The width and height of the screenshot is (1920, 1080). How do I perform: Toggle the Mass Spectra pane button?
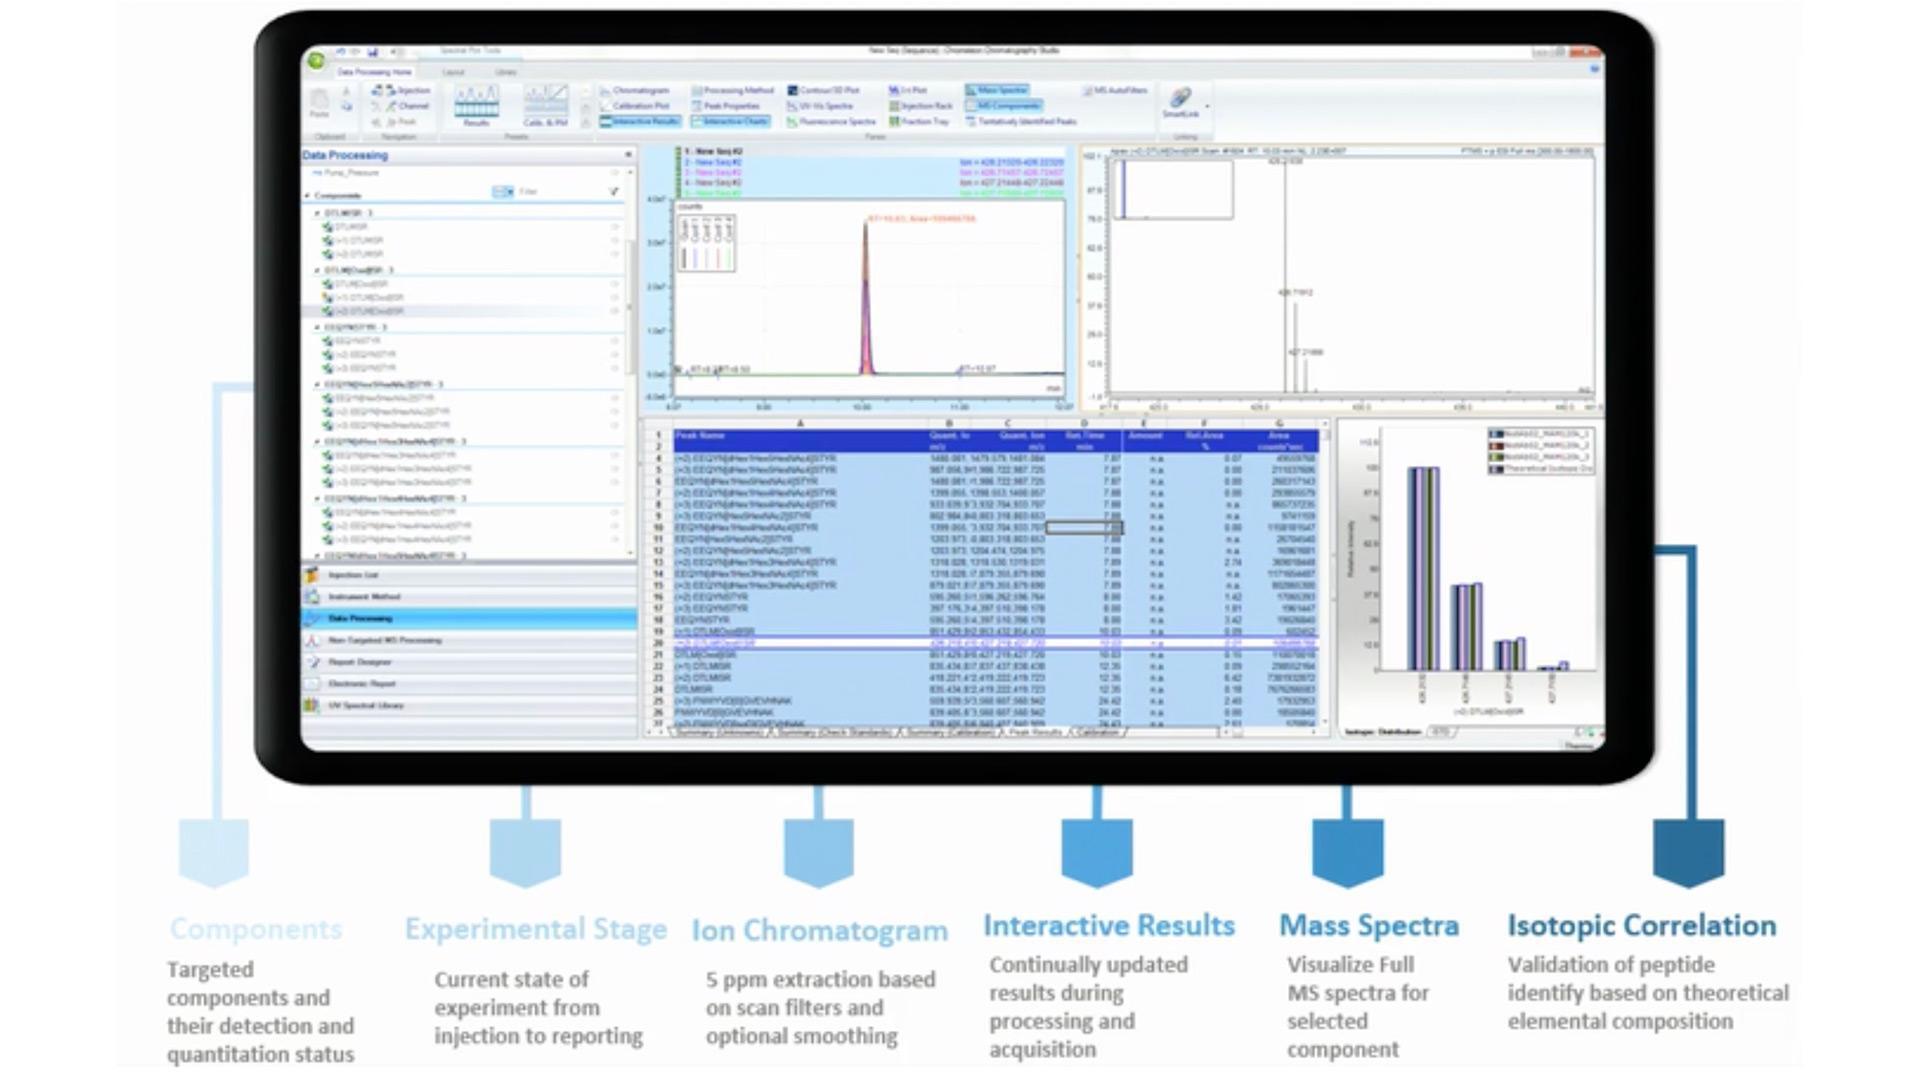[997, 90]
